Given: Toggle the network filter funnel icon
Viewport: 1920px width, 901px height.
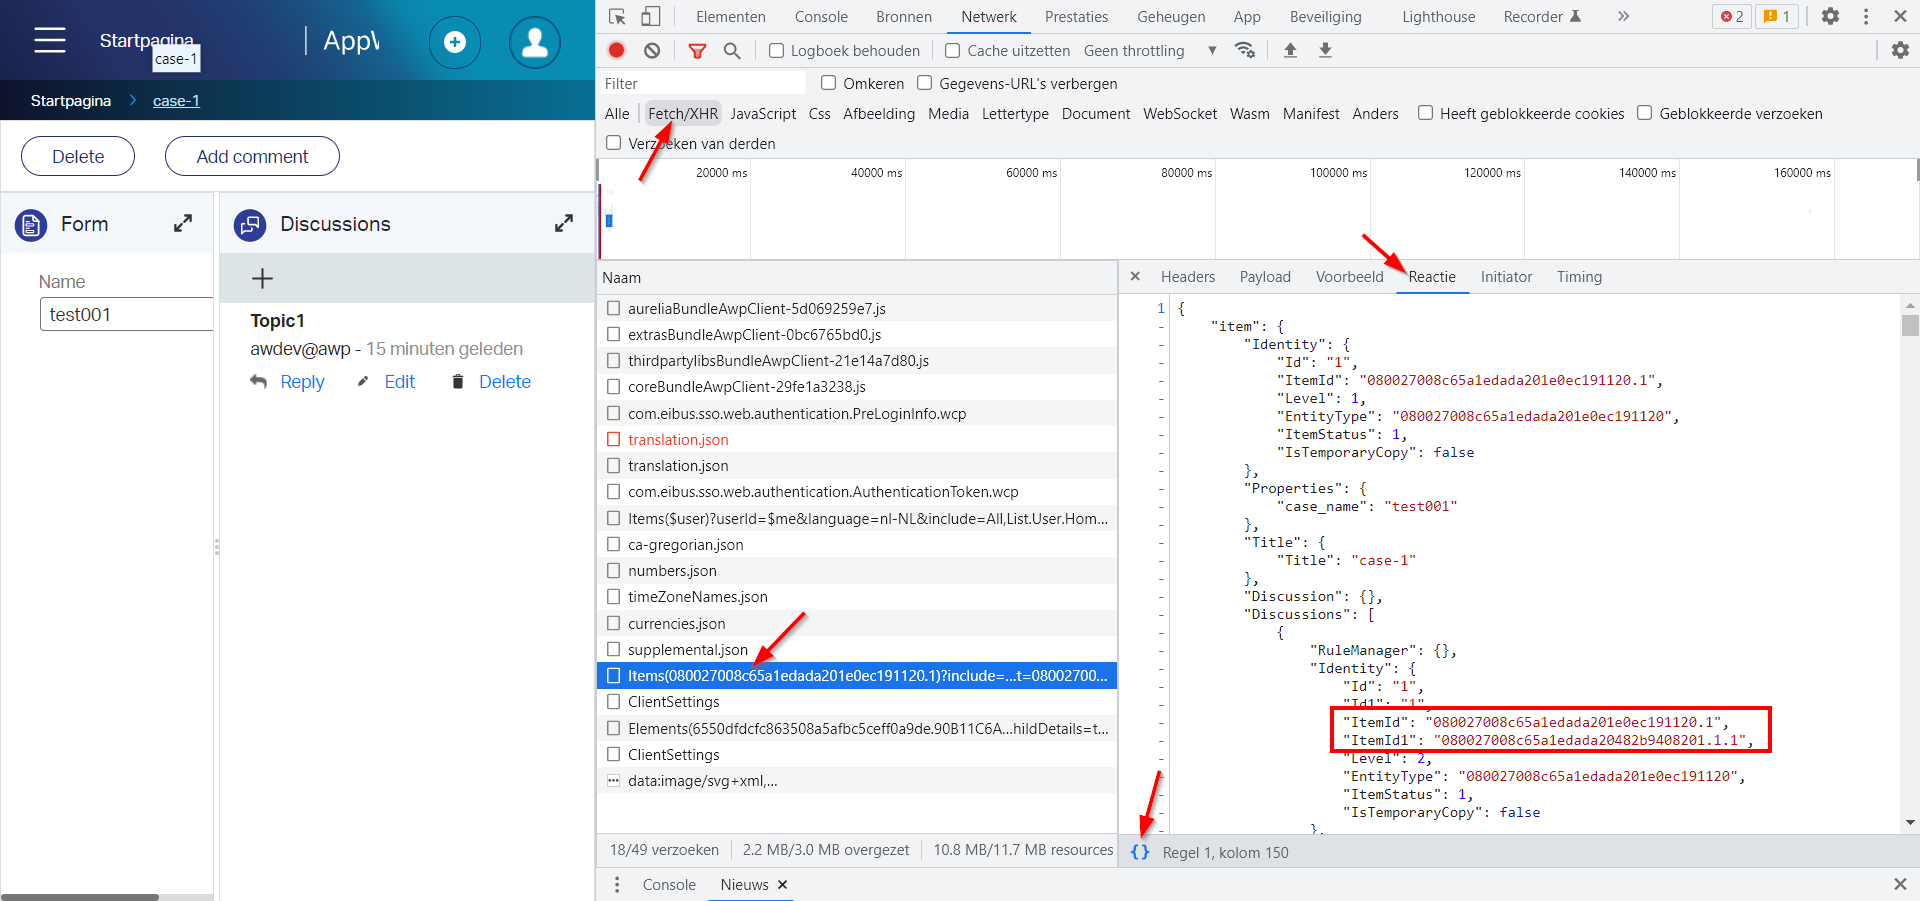Looking at the screenshot, I should (x=697, y=50).
